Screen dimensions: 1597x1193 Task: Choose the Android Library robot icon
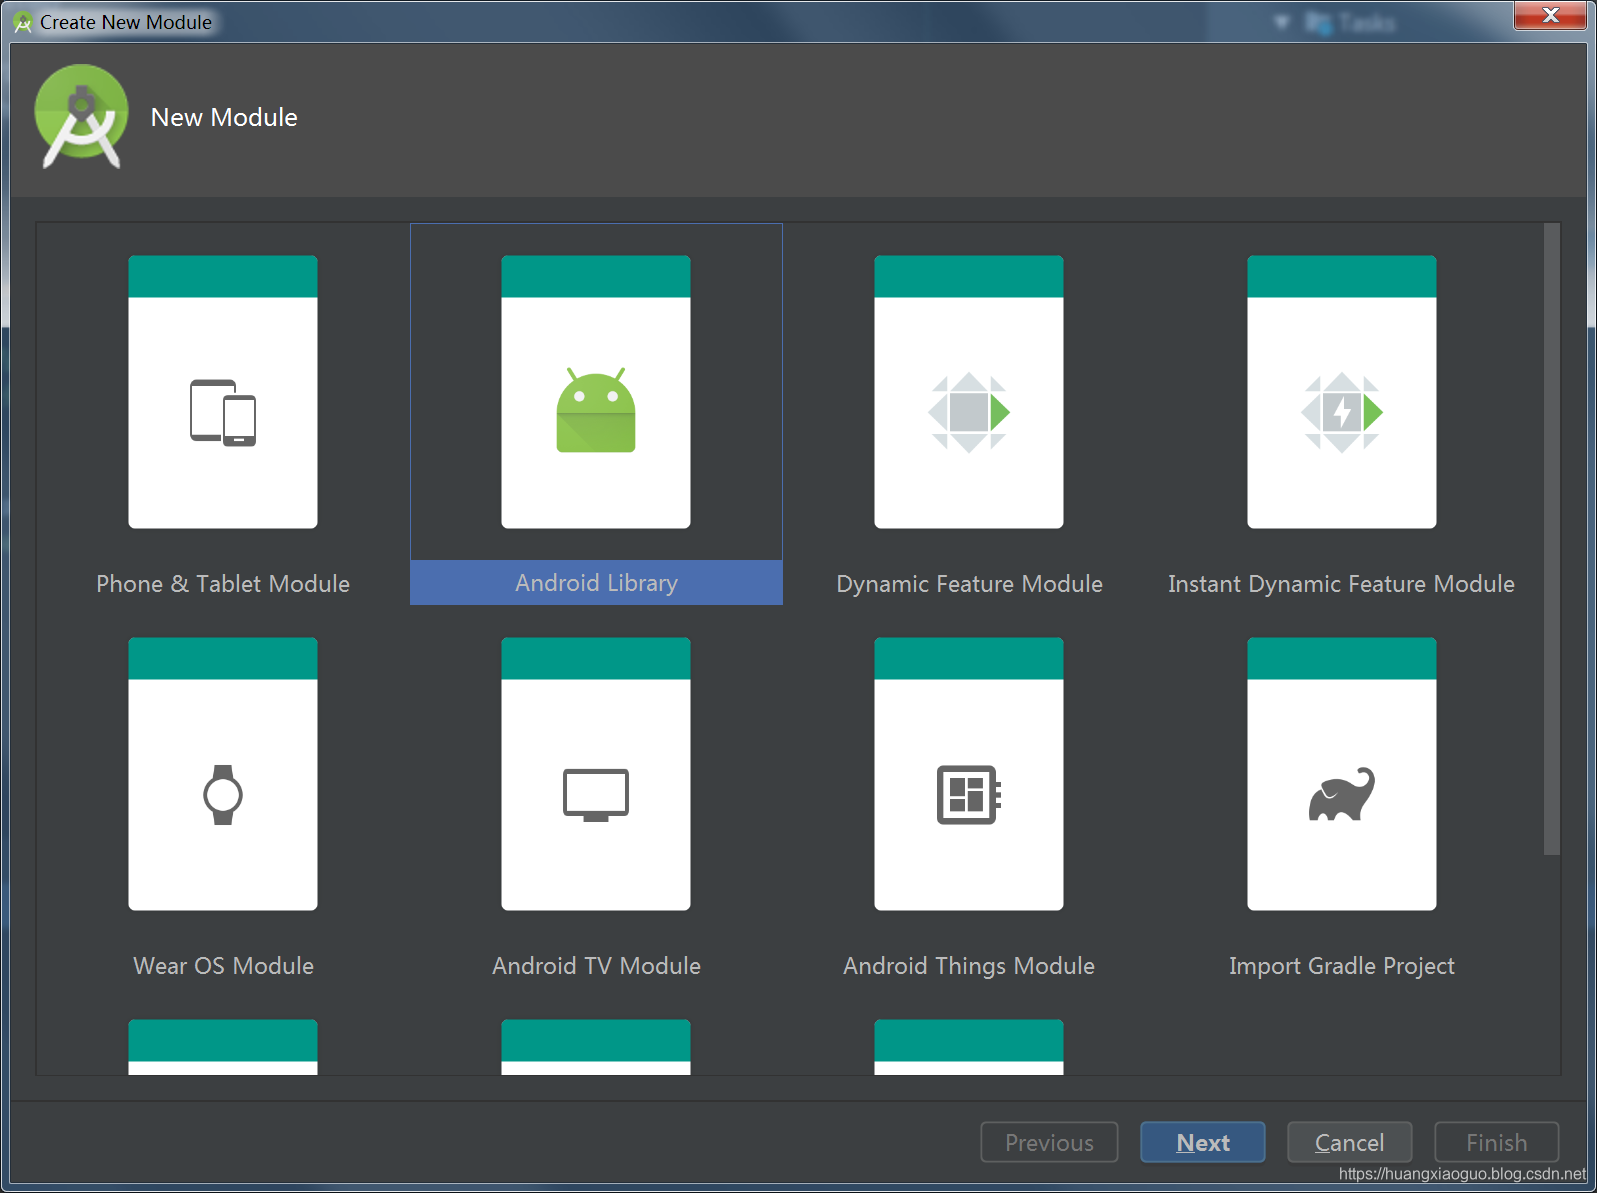[x=596, y=410]
